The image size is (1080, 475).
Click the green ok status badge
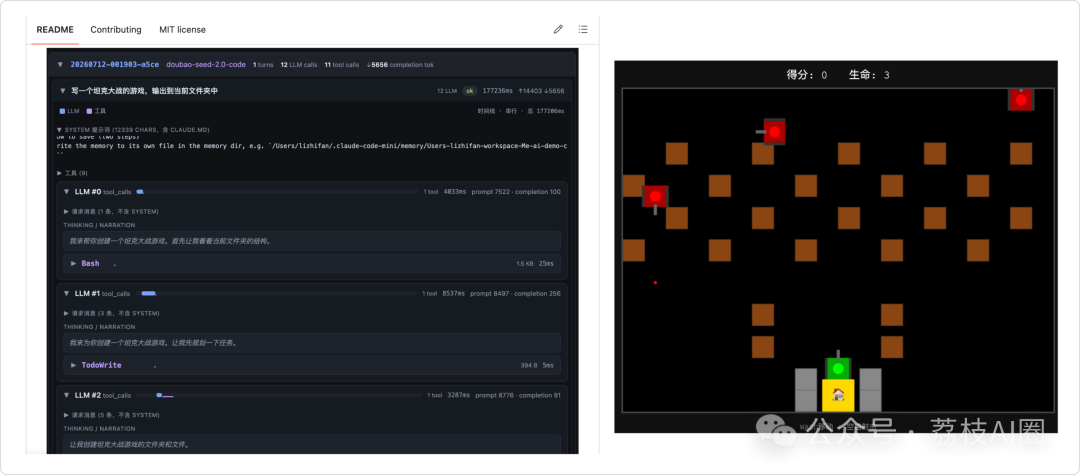coord(470,91)
